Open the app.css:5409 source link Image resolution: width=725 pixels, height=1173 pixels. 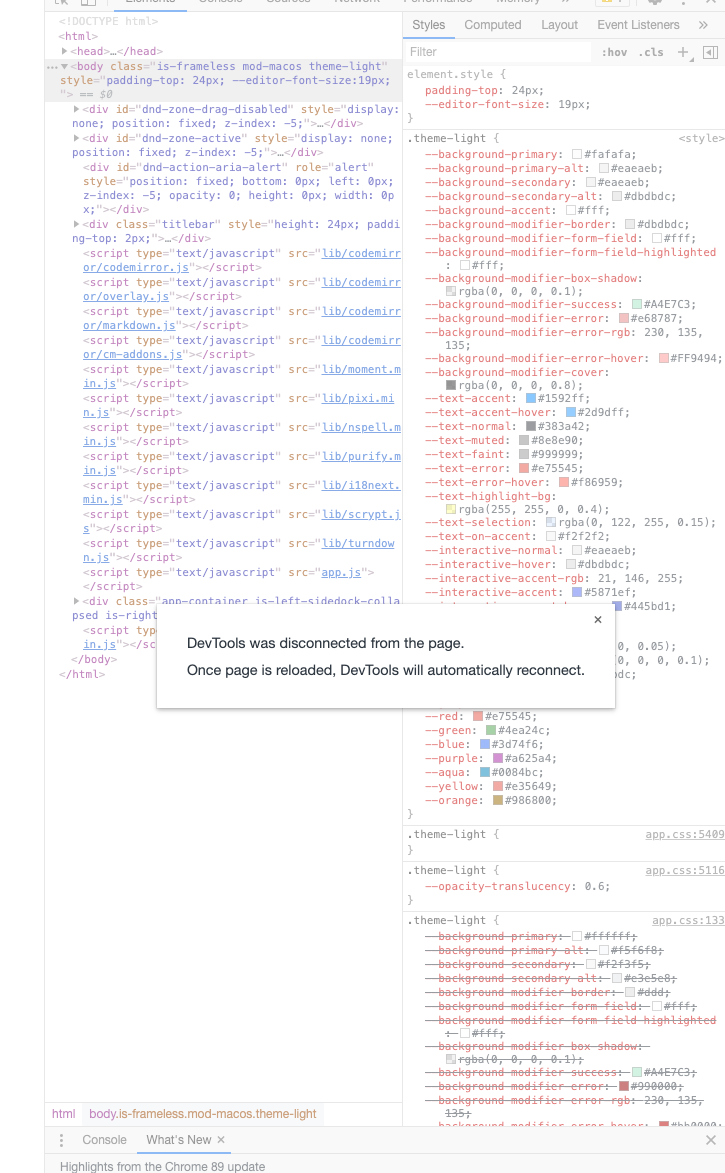click(x=685, y=834)
